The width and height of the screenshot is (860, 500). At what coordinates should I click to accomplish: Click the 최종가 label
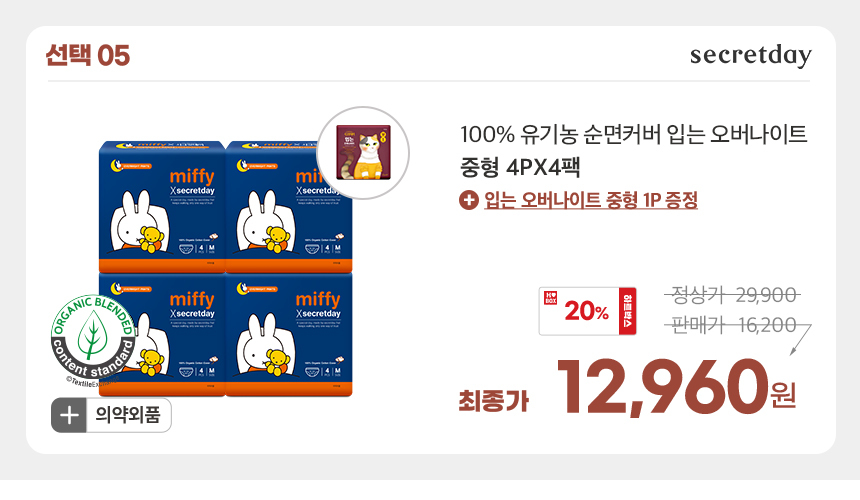click(x=494, y=401)
